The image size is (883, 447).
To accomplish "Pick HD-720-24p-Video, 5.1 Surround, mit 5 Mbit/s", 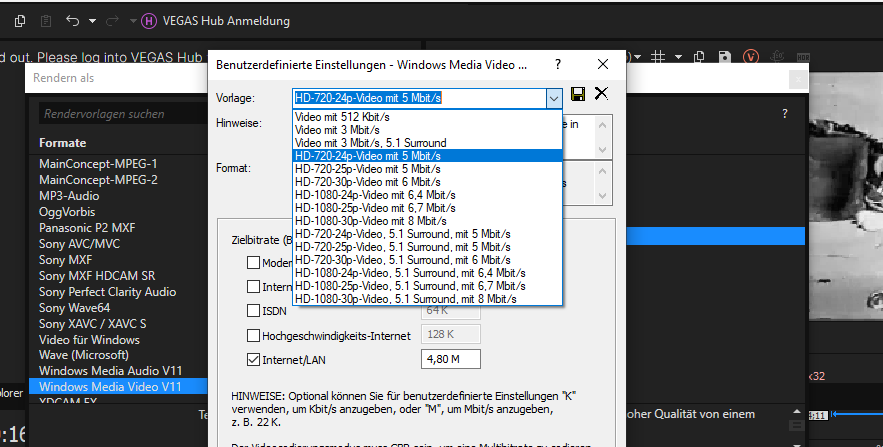I will pyautogui.click(x=427, y=234).
